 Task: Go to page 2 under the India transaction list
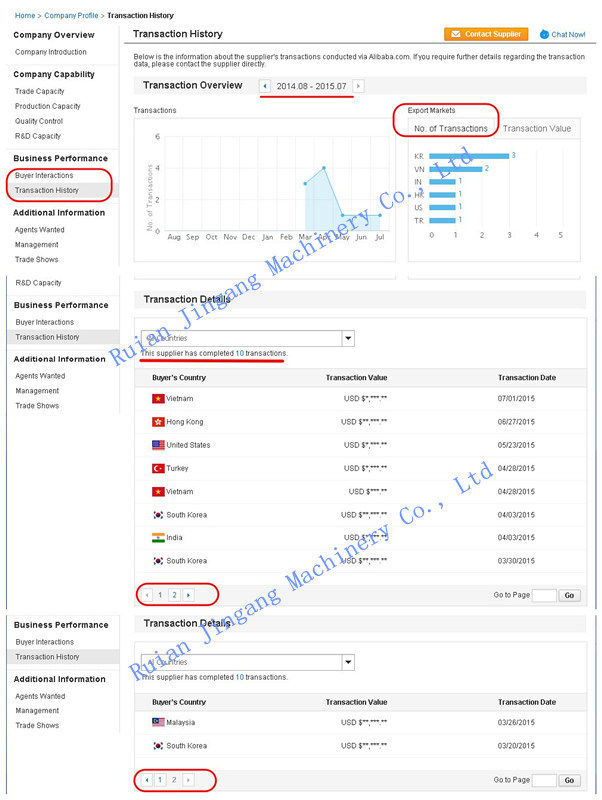tap(174, 595)
